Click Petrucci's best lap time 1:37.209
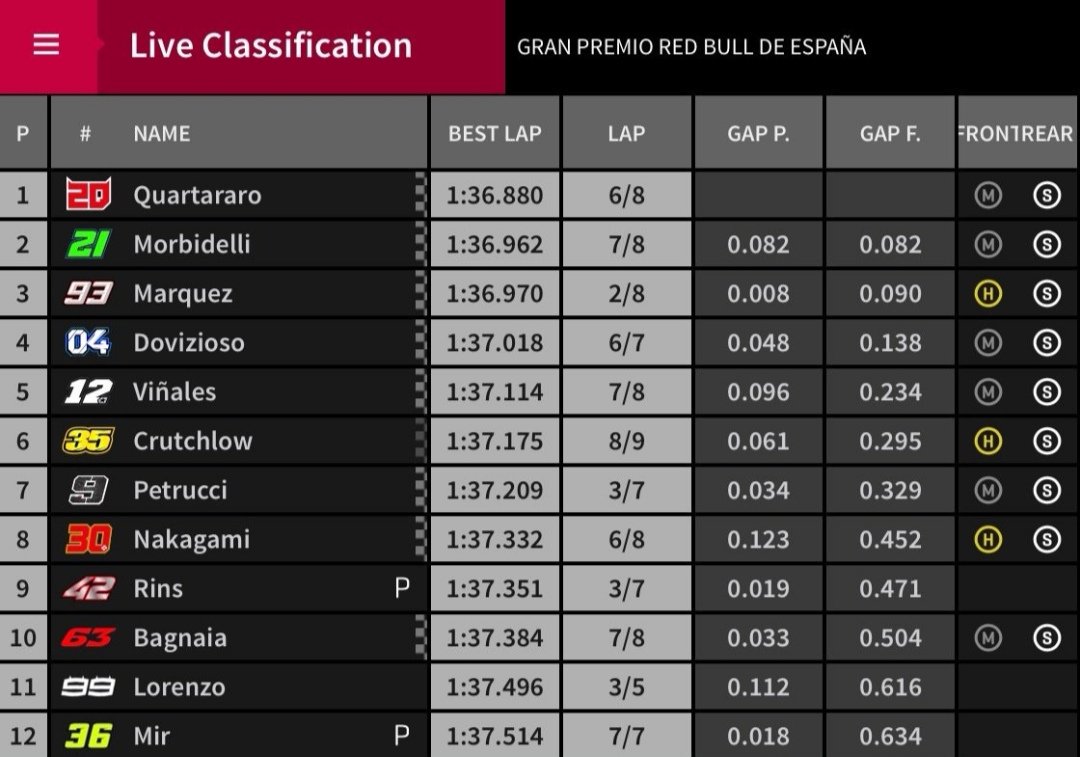 495,490
